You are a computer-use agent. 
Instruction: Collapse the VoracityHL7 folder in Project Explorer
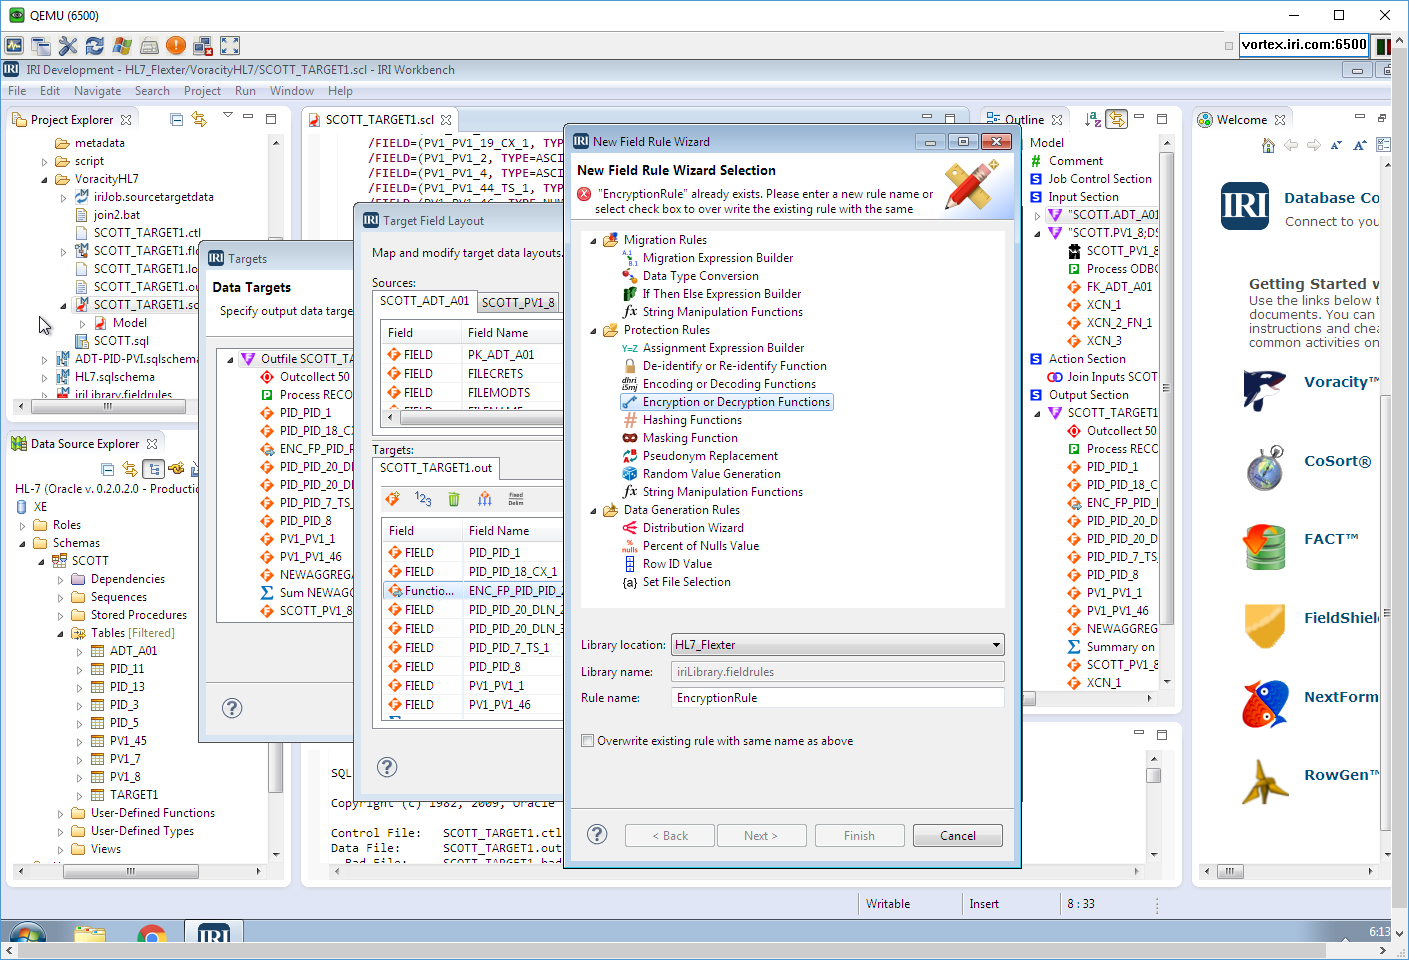[44, 180]
